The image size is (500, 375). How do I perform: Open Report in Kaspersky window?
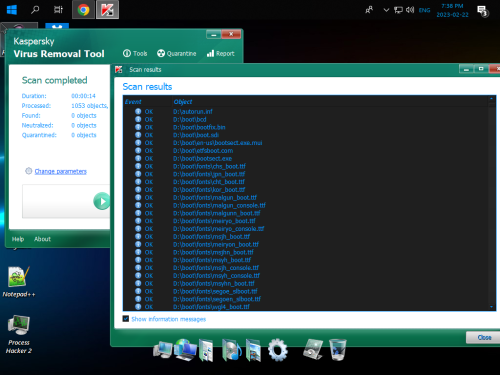coord(221,53)
